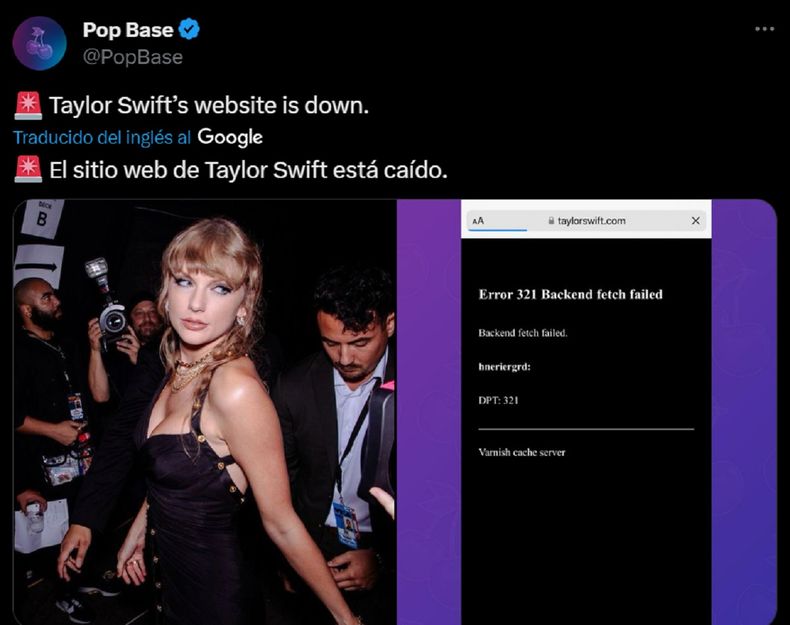
Task: Click the "Traducido del inglés al" link
Action: click(x=102, y=137)
